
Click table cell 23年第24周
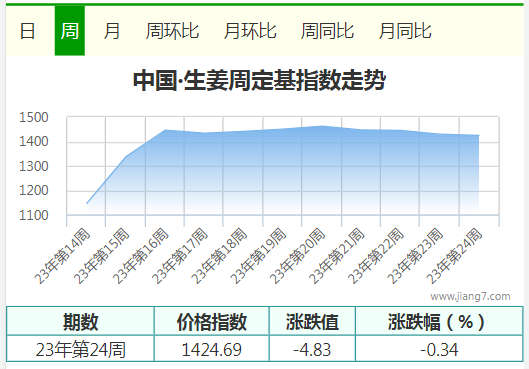[80, 349]
